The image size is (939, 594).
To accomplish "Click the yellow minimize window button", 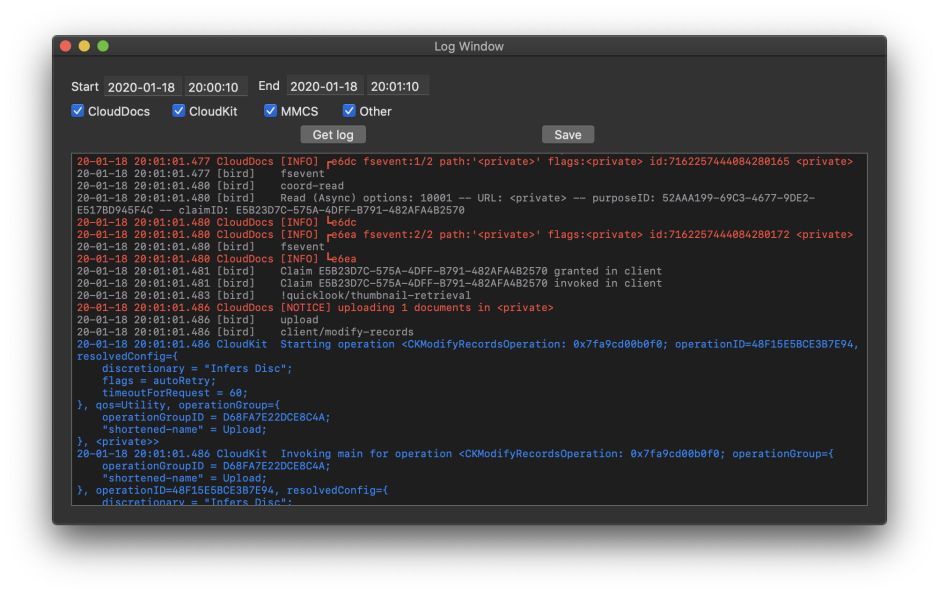I will coord(84,47).
